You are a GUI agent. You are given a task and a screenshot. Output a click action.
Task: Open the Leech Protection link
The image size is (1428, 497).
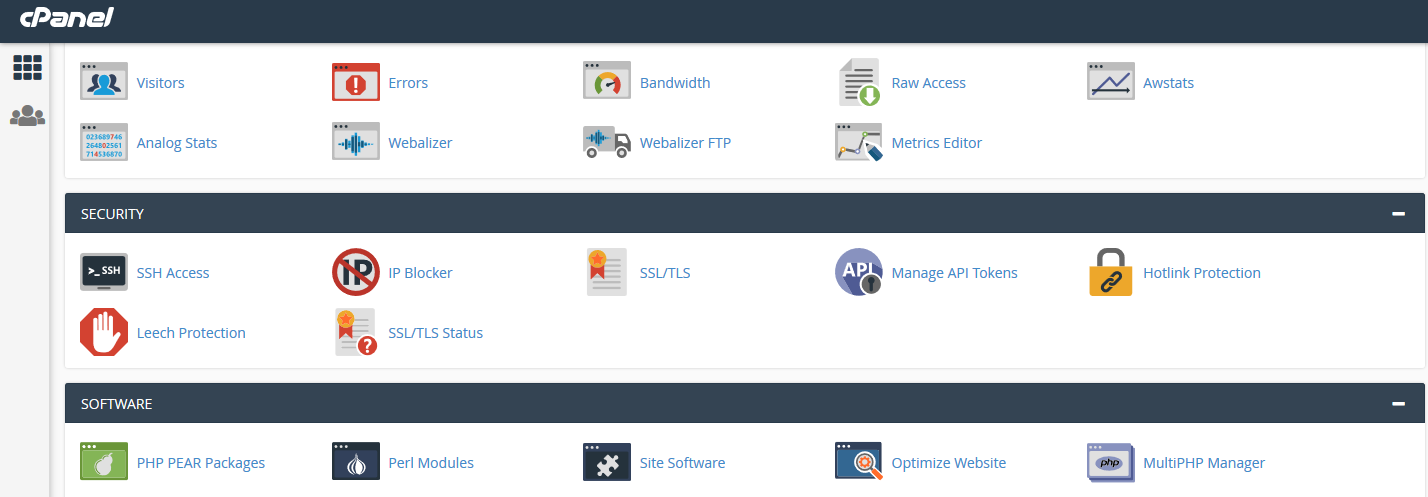(191, 333)
